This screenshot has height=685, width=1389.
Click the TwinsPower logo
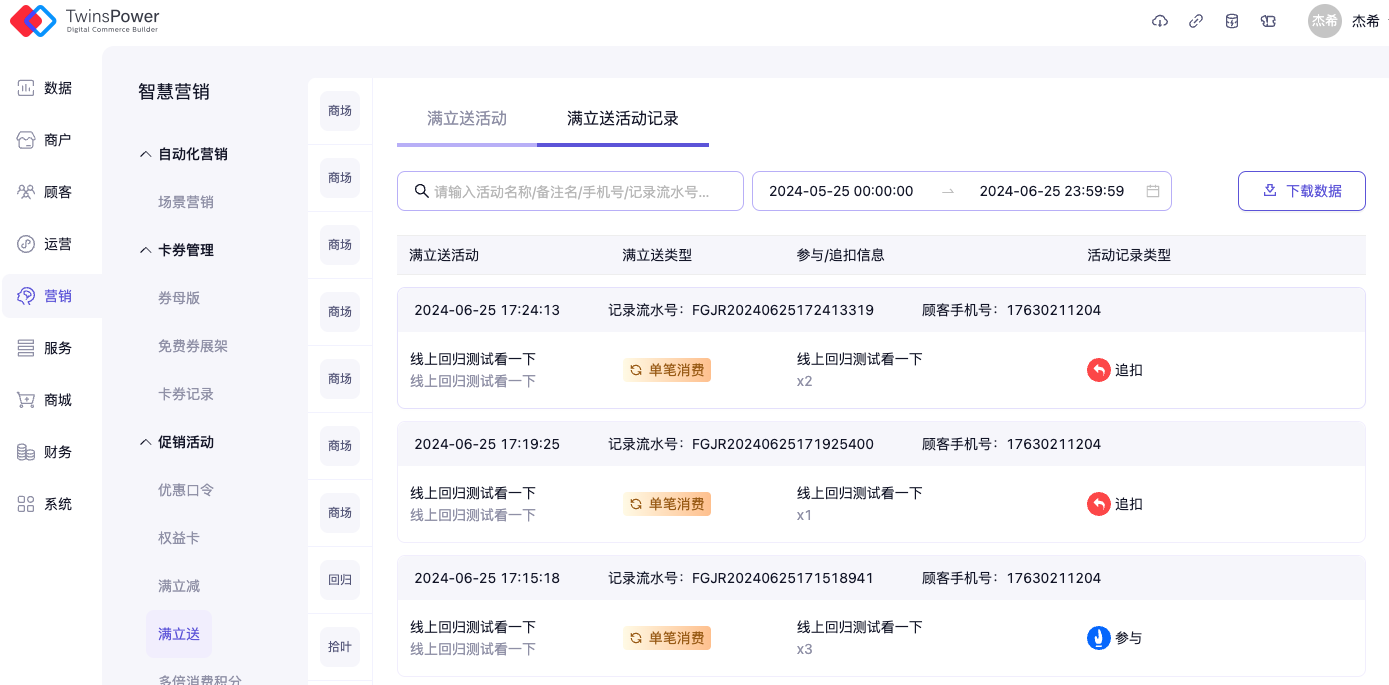(85, 21)
